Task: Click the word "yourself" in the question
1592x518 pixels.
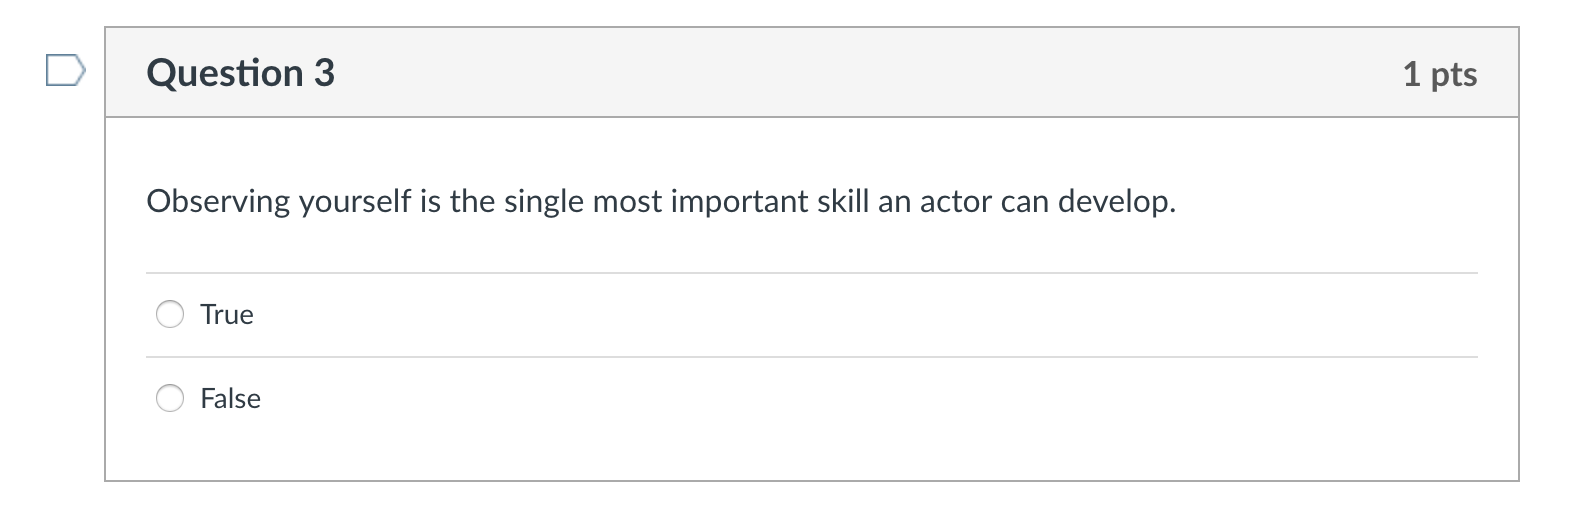Action: tap(354, 202)
